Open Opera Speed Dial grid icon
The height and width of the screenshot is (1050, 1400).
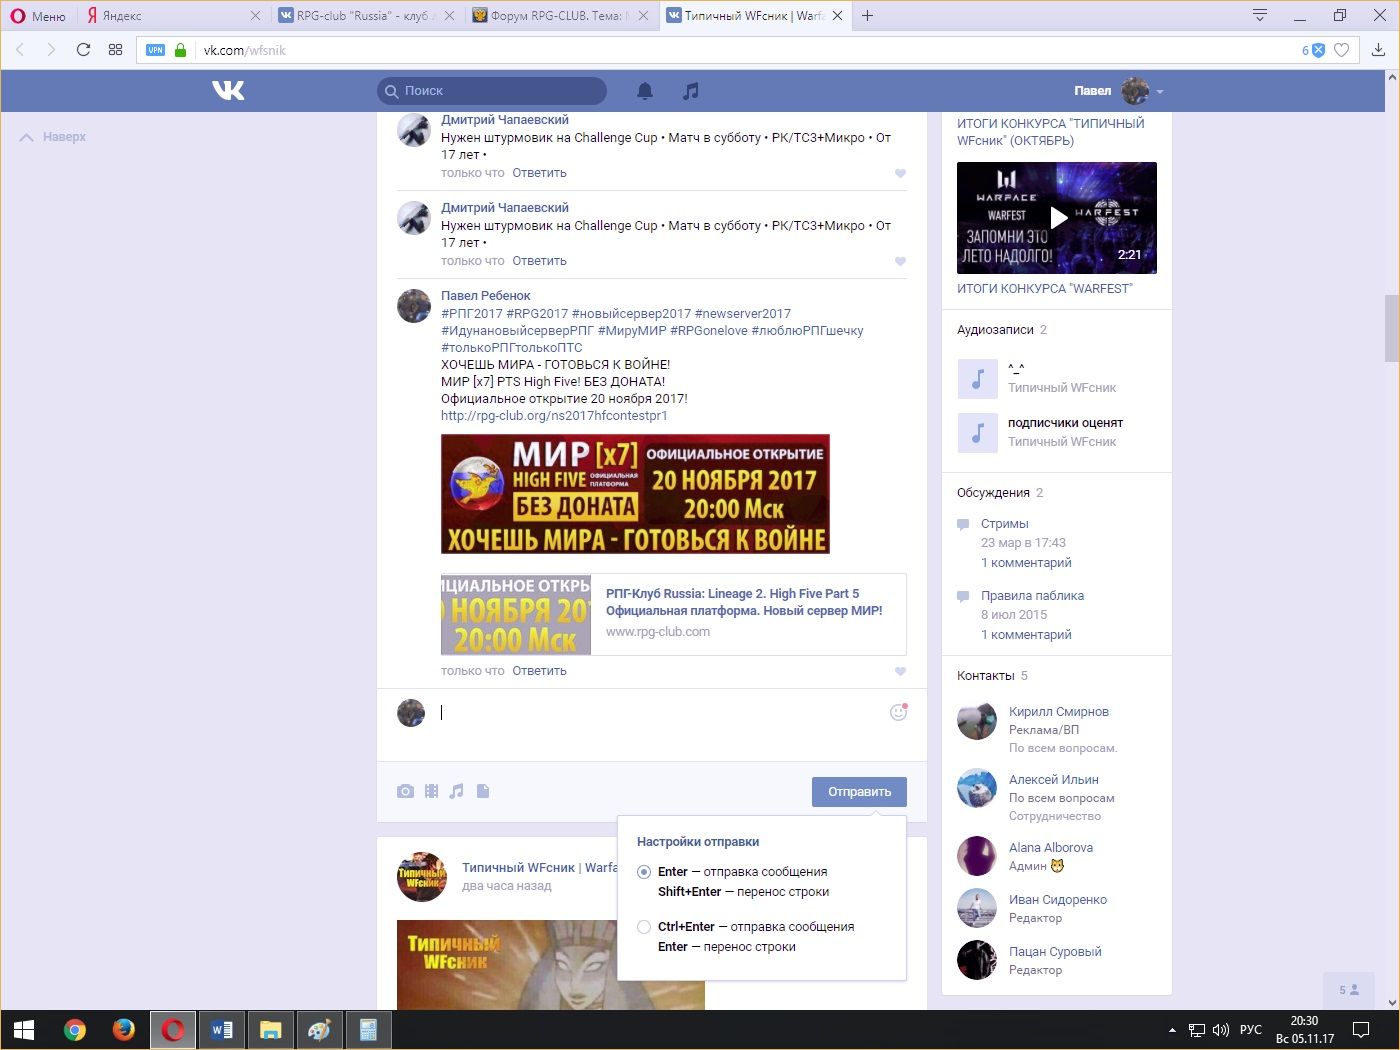coord(115,50)
